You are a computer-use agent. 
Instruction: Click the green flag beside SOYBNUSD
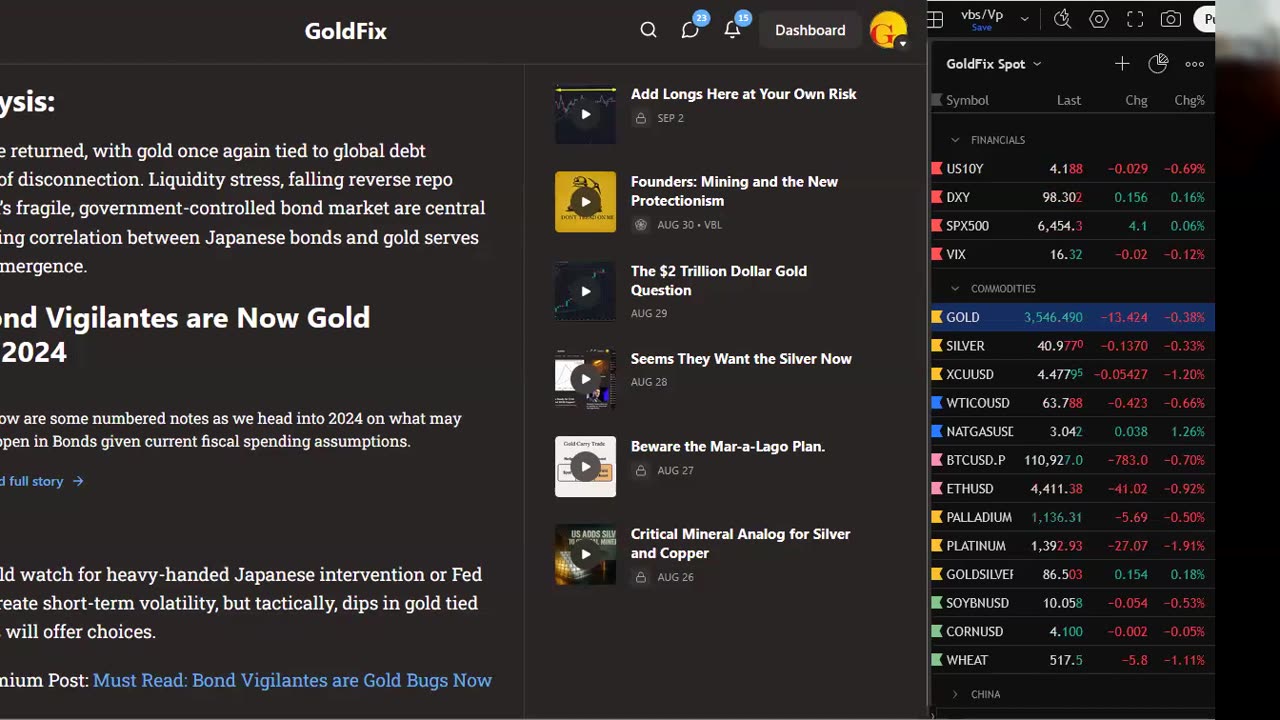coord(937,603)
